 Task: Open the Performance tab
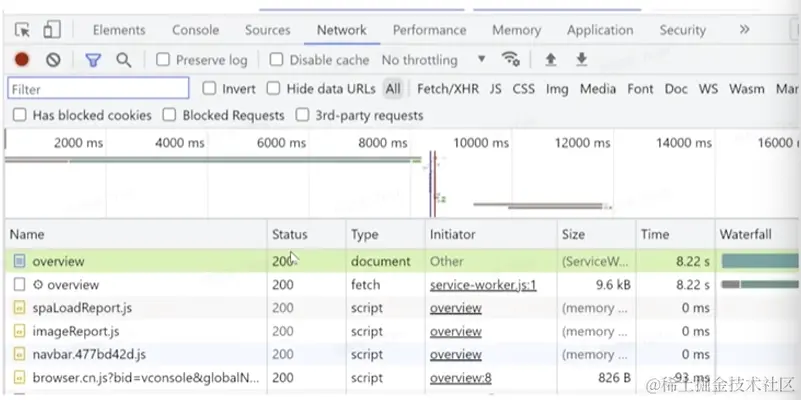[x=429, y=30]
